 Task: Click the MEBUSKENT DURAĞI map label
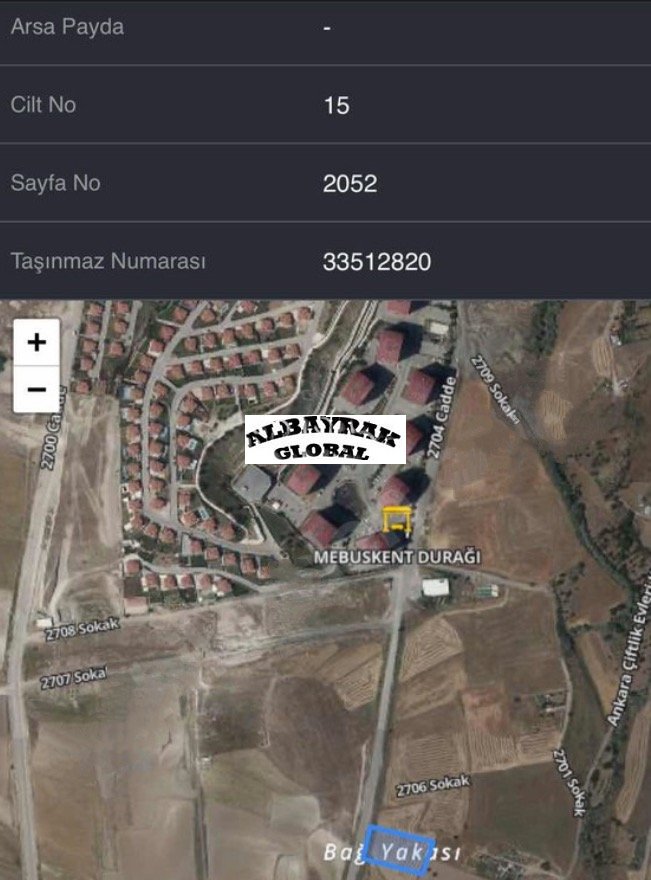397,557
